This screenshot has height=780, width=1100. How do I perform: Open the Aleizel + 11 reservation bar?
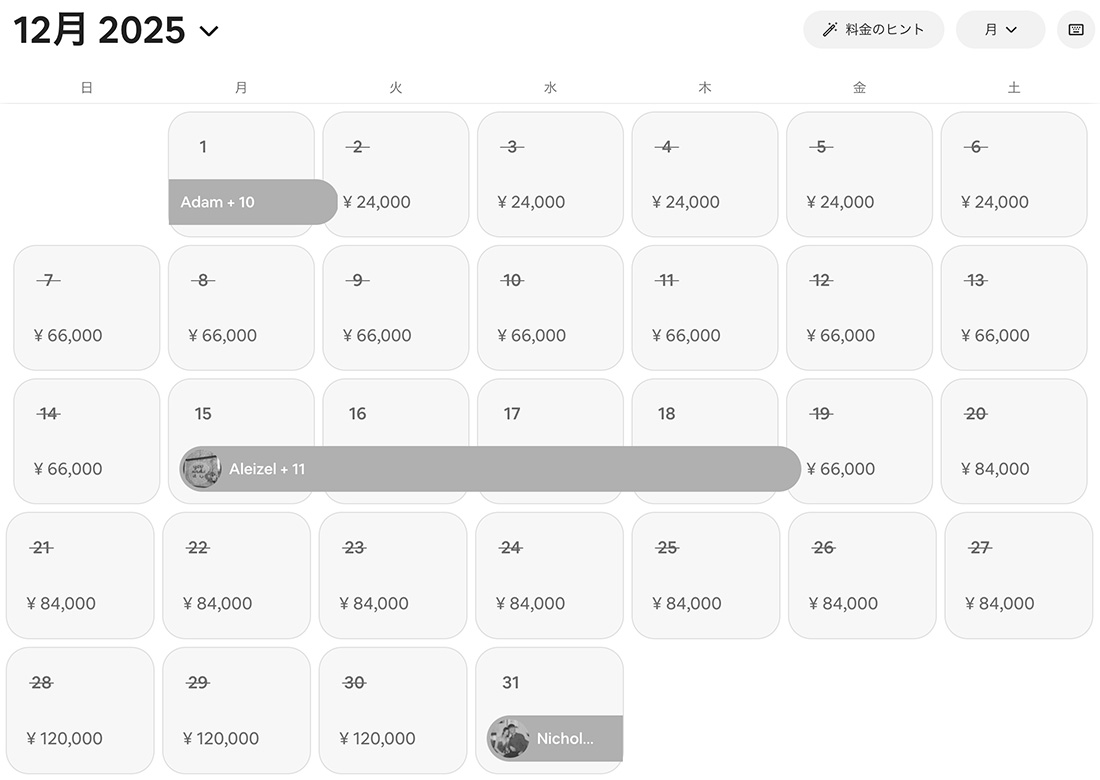point(500,468)
